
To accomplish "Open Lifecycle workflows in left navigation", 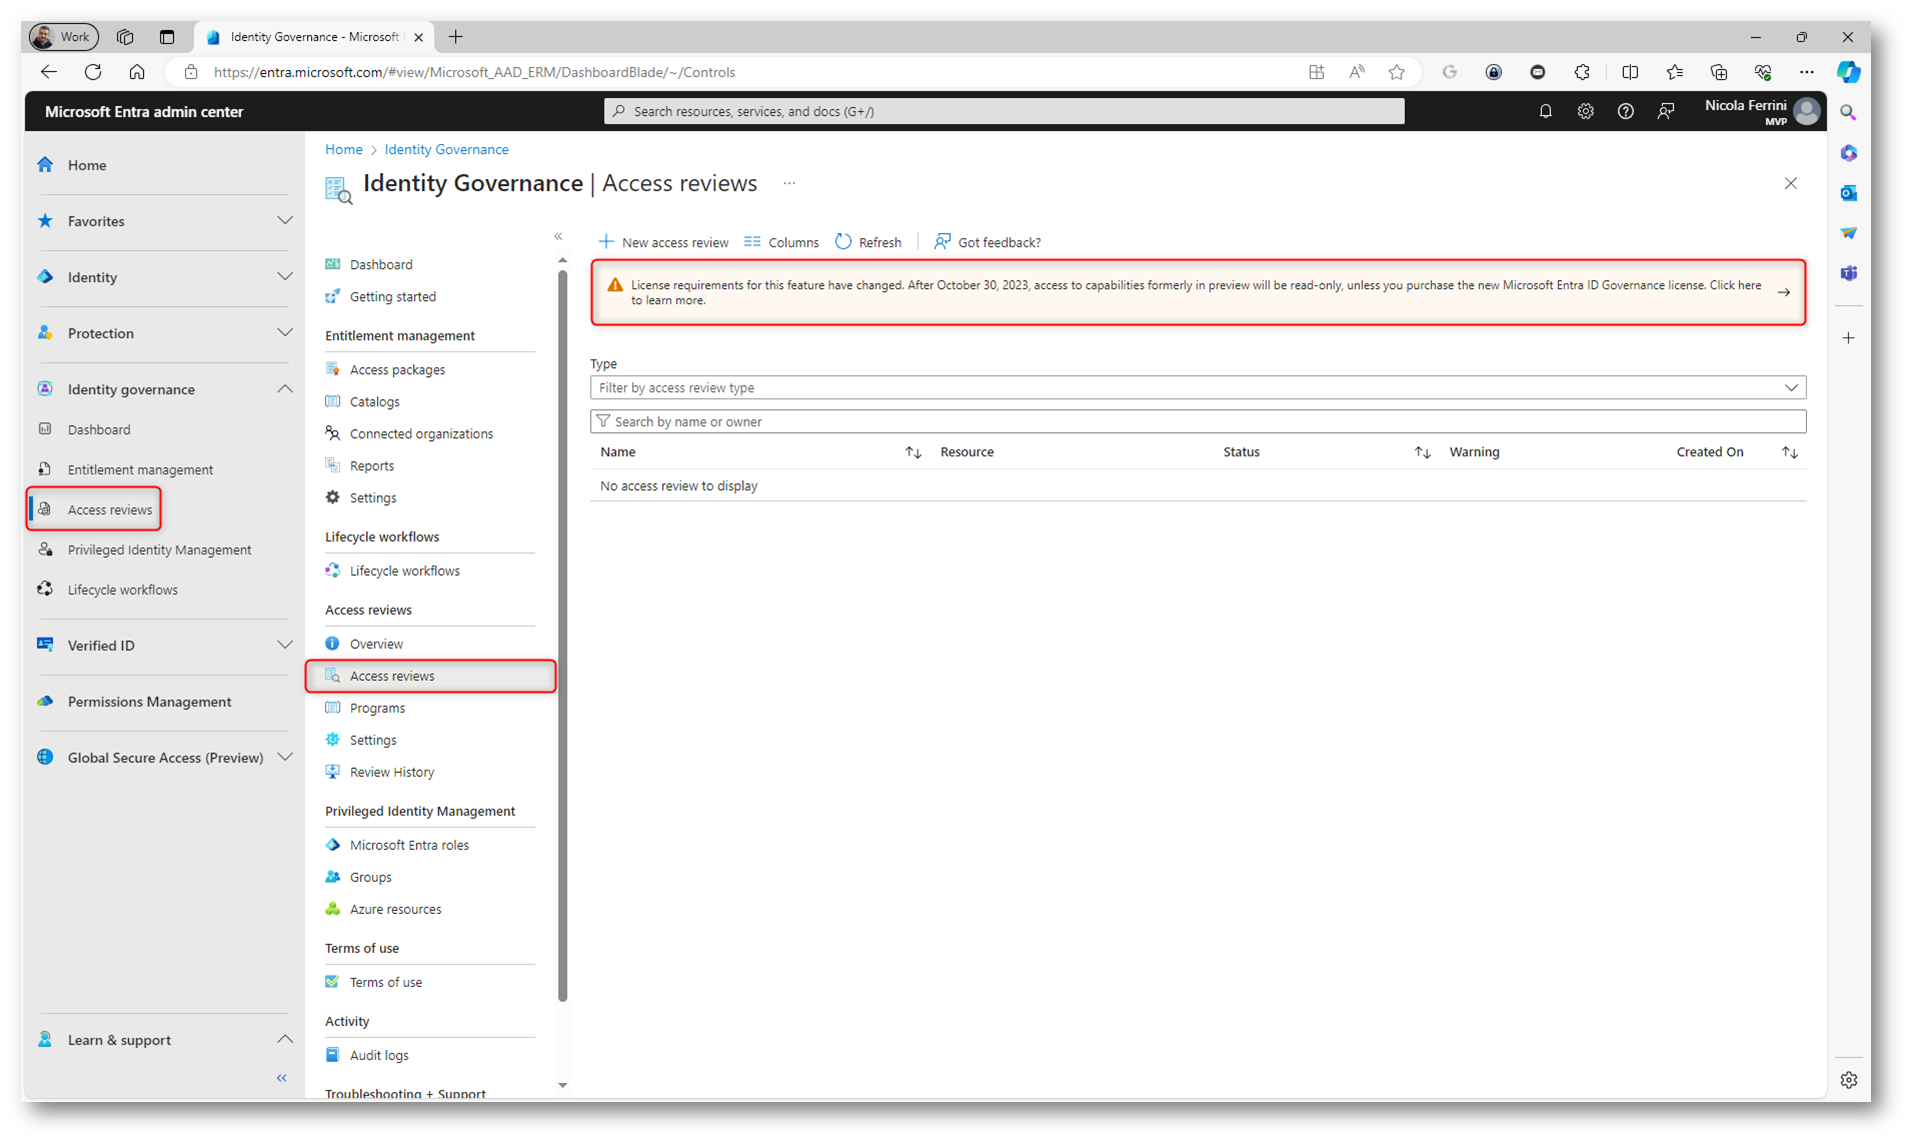I will 123,590.
